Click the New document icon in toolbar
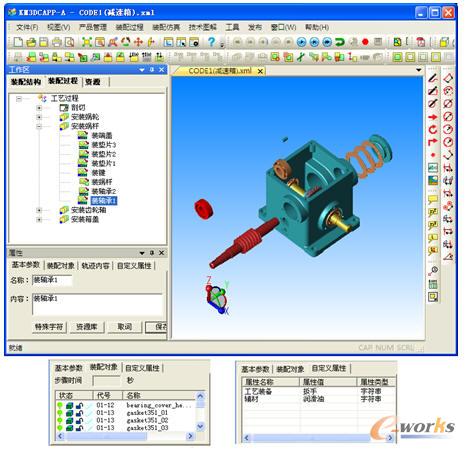Image resolution: width=465 pixels, height=450 pixels. pos(18,42)
